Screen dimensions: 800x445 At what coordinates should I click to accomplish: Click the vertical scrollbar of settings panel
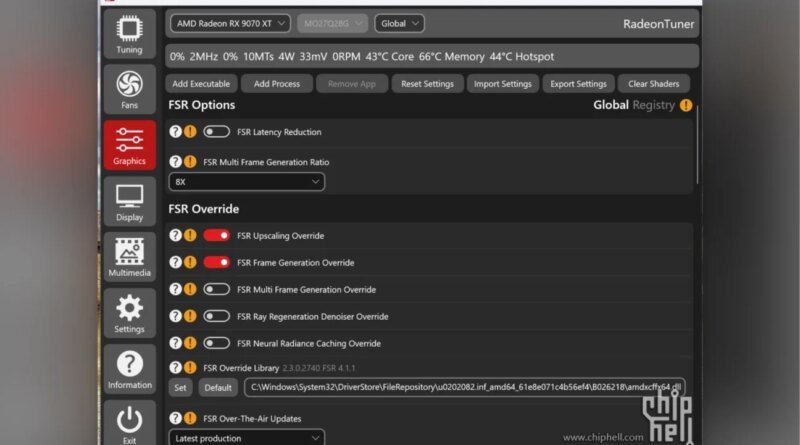pyautogui.click(x=697, y=144)
